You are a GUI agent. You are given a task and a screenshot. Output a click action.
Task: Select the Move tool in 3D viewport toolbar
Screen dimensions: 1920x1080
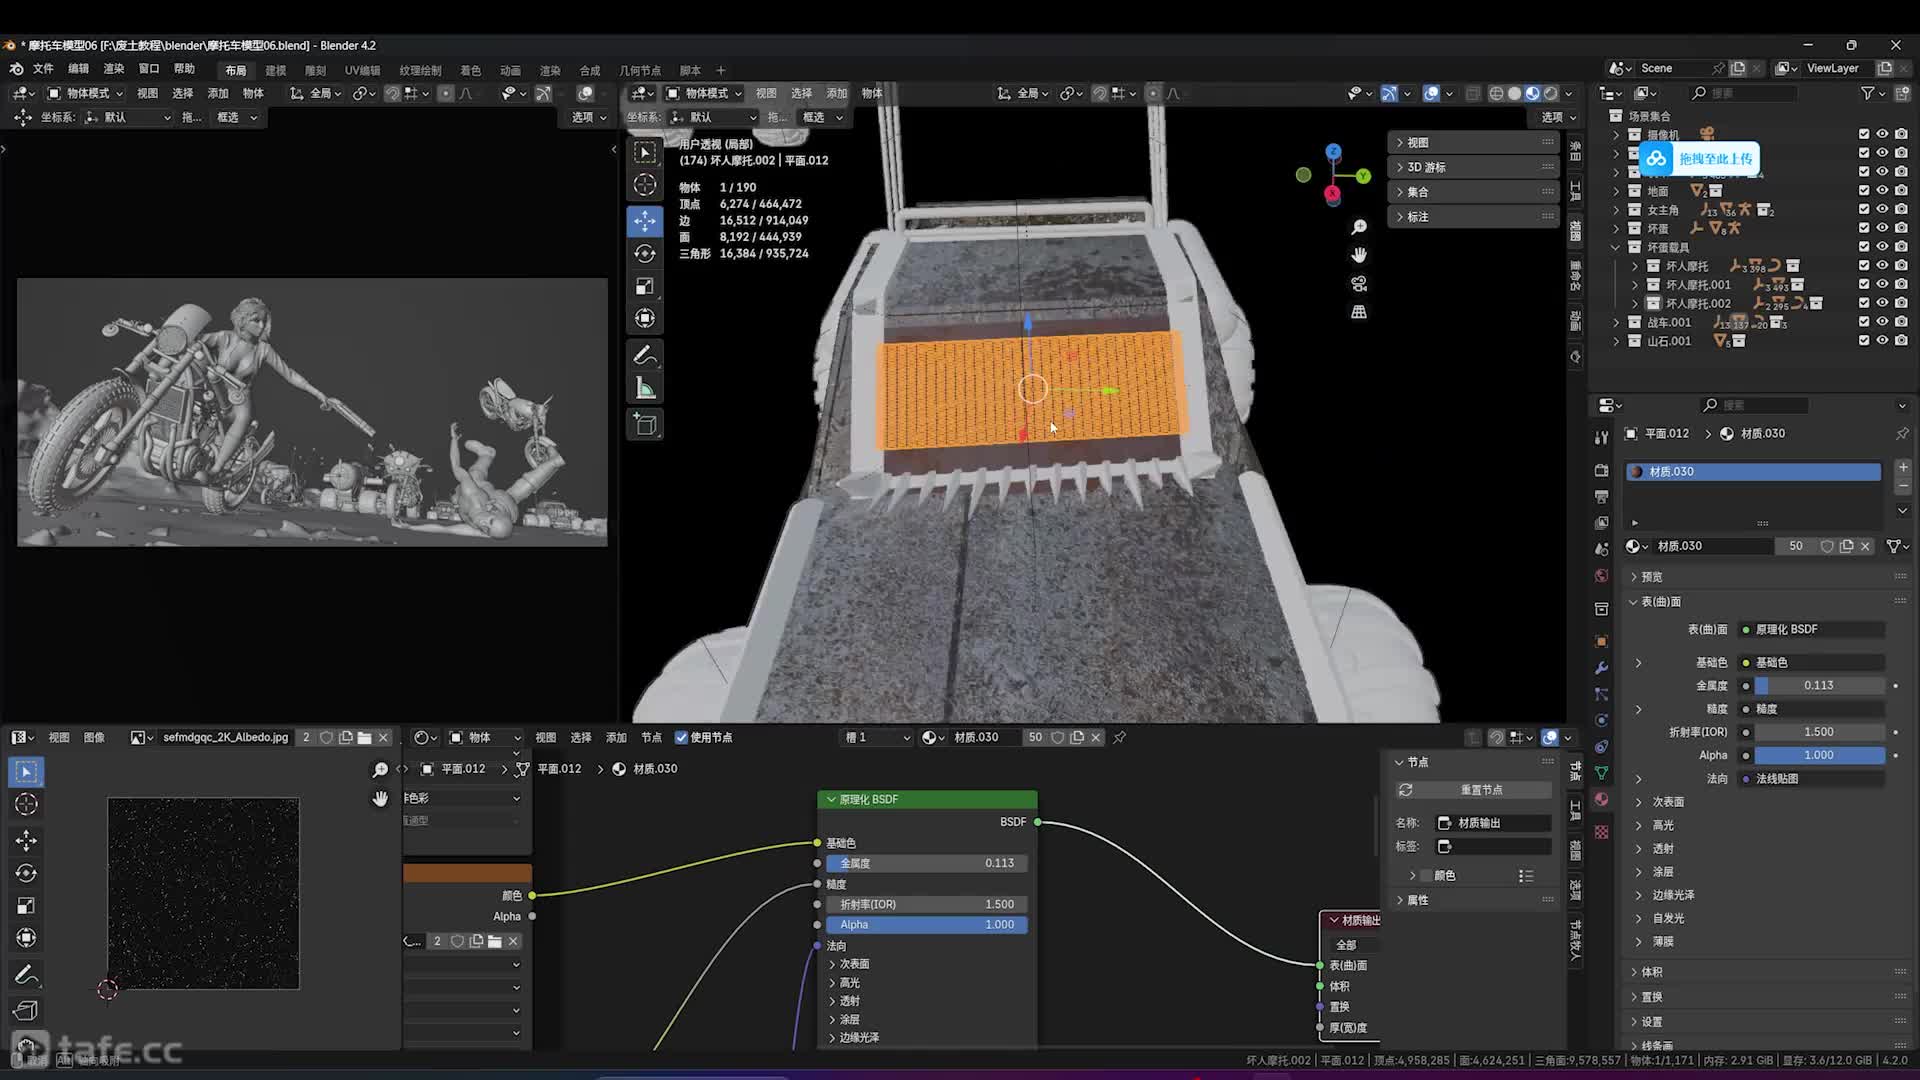645,221
